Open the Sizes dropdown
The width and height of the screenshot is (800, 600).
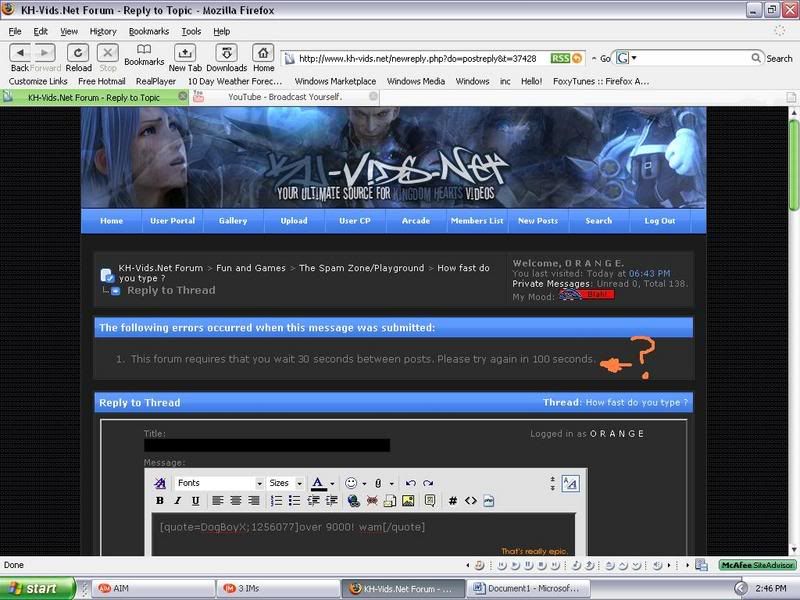point(286,483)
